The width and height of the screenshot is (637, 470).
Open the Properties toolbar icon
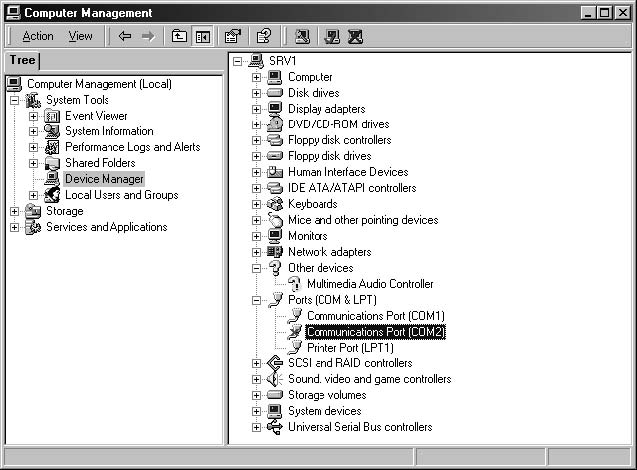(233, 37)
